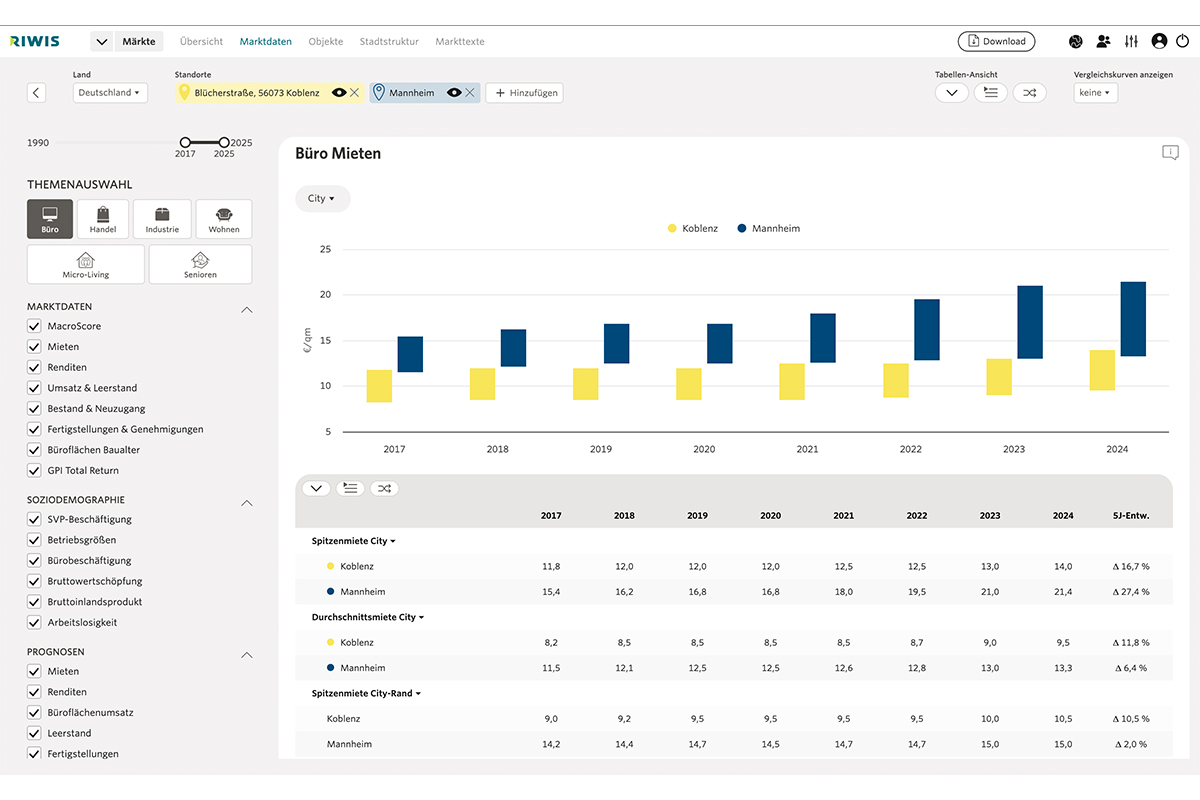Select the Wohnen theme icon
1200x800 pixels.
pos(224,219)
